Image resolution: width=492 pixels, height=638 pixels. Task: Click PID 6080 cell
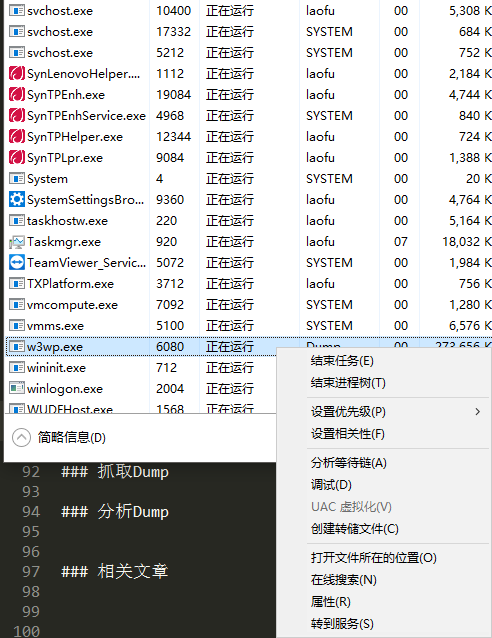[x=170, y=347]
